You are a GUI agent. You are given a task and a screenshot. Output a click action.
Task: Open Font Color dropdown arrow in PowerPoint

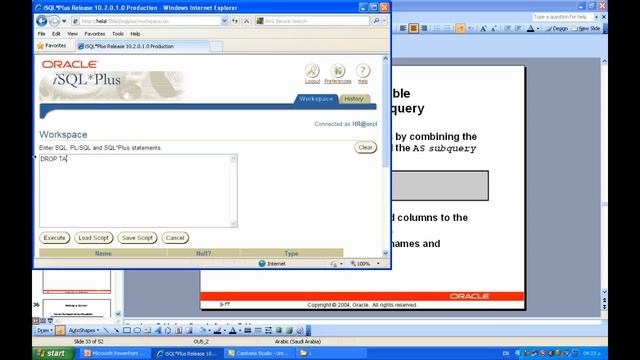coord(538,29)
